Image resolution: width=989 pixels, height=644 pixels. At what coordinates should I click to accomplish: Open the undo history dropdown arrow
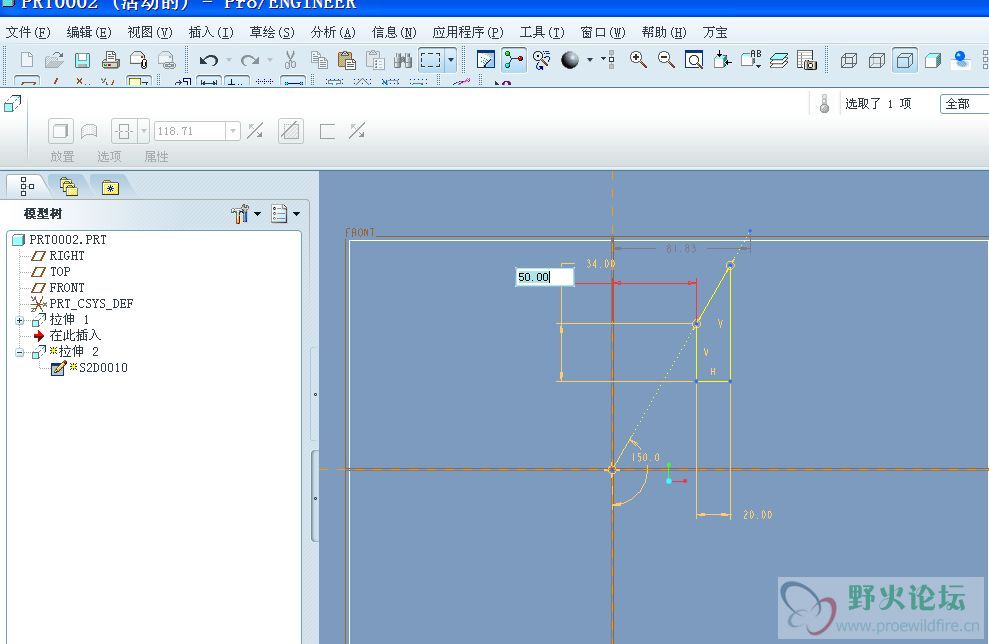point(228,60)
